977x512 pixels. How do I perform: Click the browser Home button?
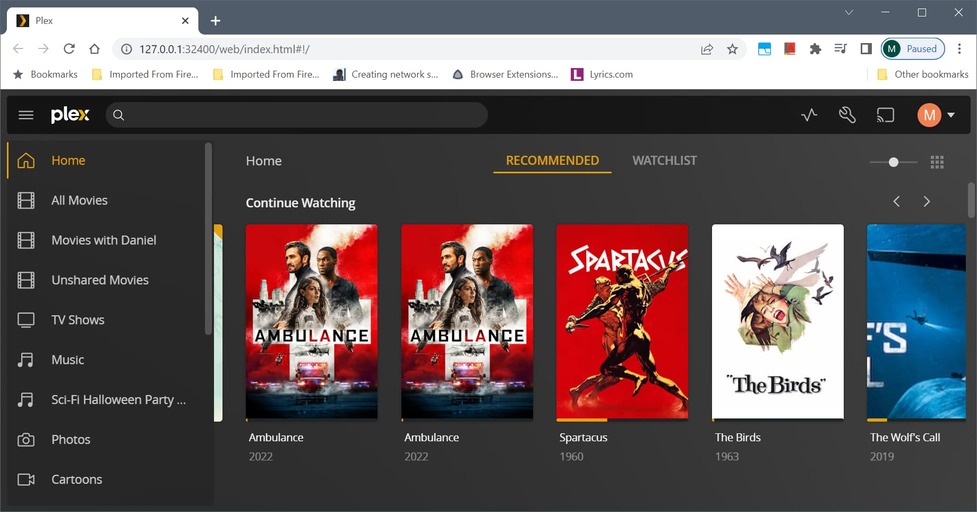(94, 49)
